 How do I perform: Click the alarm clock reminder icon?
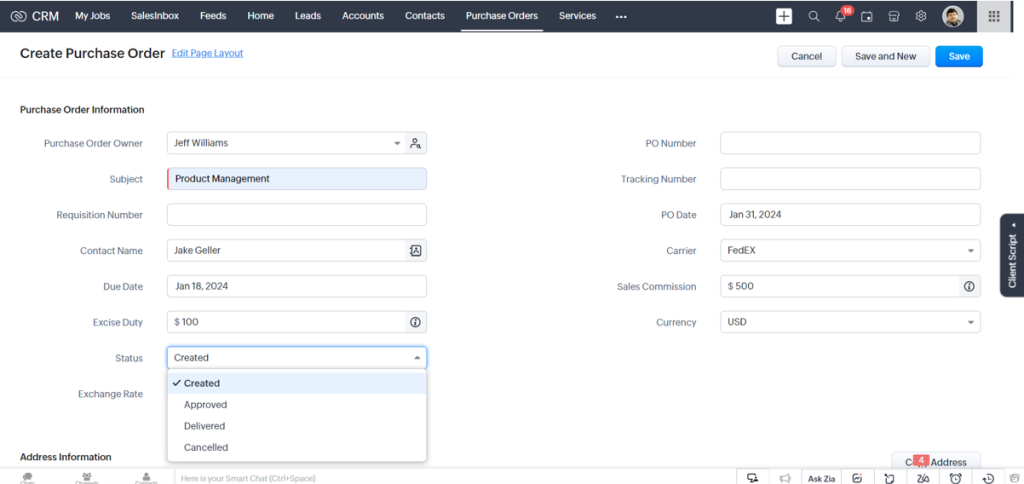(955, 478)
